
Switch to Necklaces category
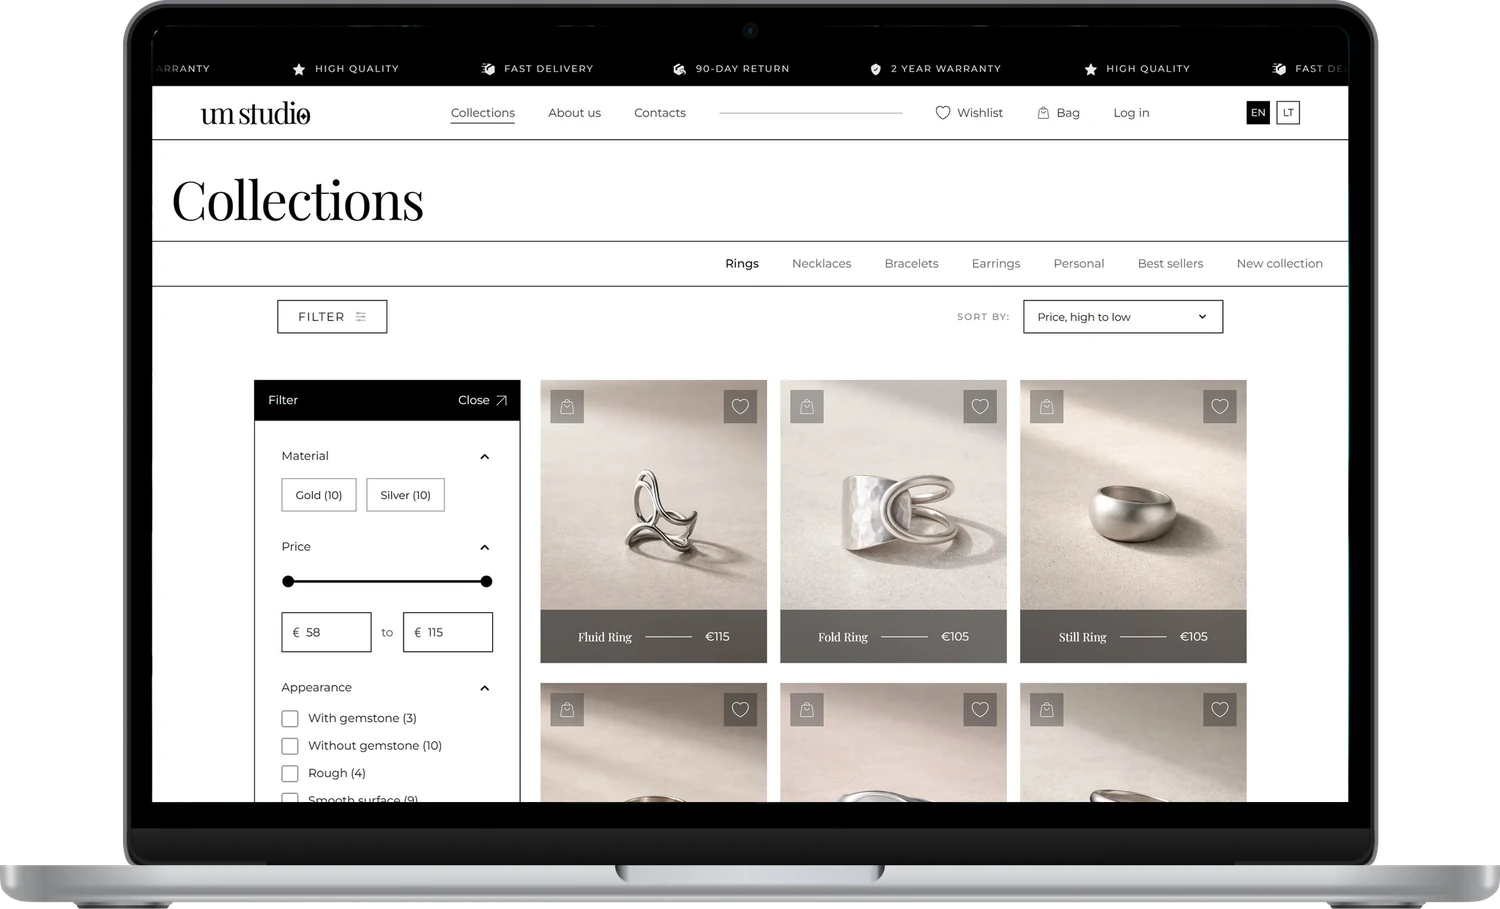822,264
